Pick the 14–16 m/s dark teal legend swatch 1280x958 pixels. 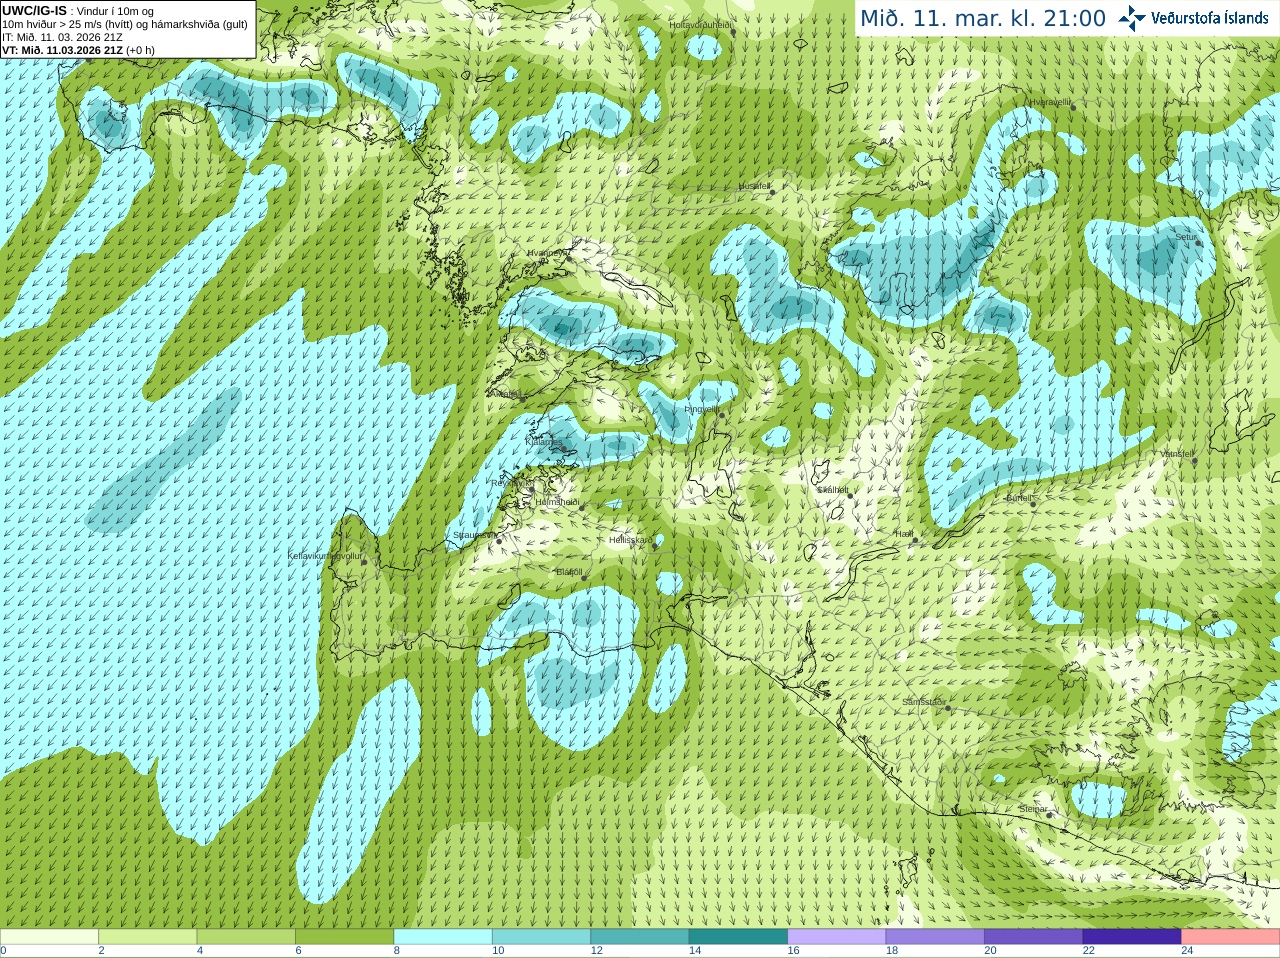pyautogui.click(x=739, y=937)
